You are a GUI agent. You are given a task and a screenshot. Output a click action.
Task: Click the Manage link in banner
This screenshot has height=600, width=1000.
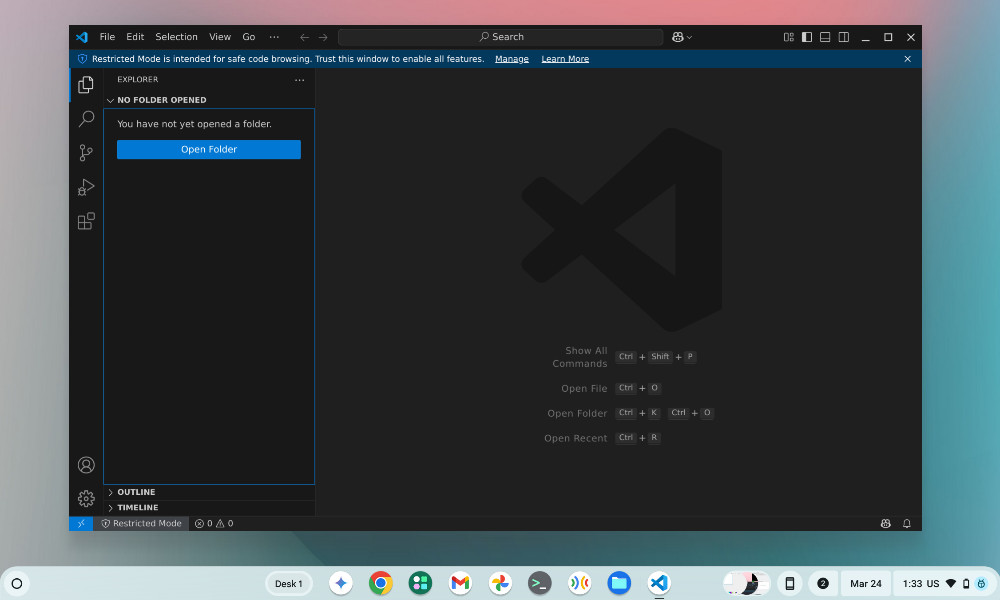[x=512, y=59]
